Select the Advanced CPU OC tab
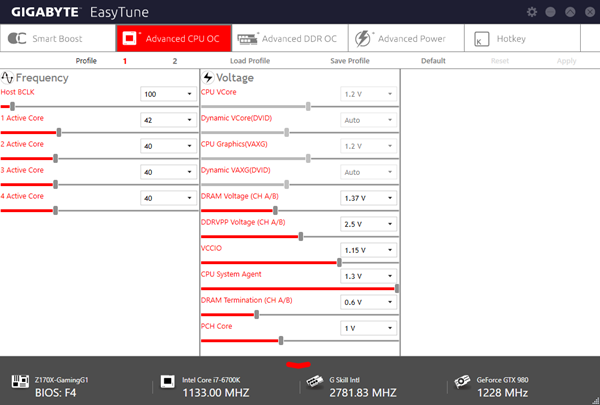 click(174, 38)
